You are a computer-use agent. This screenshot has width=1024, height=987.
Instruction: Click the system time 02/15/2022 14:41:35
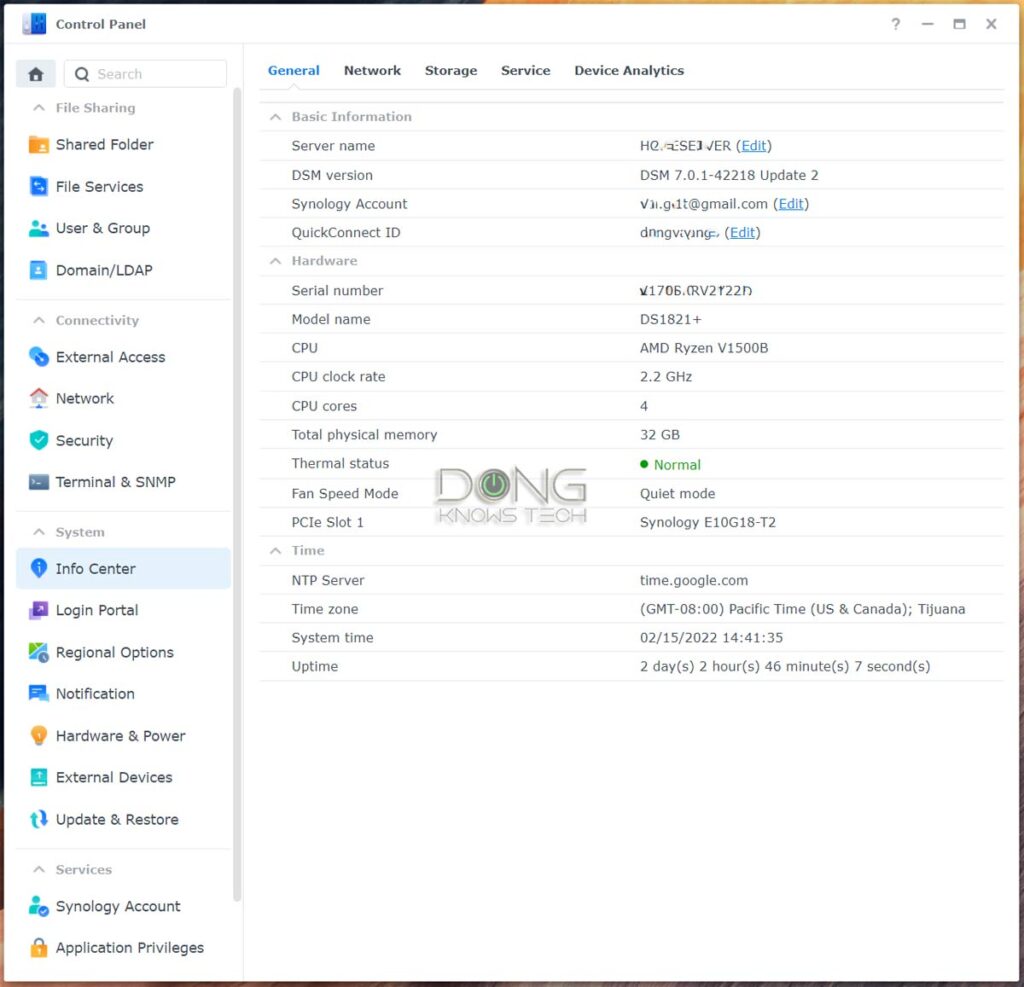pyautogui.click(x=711, y=638)
